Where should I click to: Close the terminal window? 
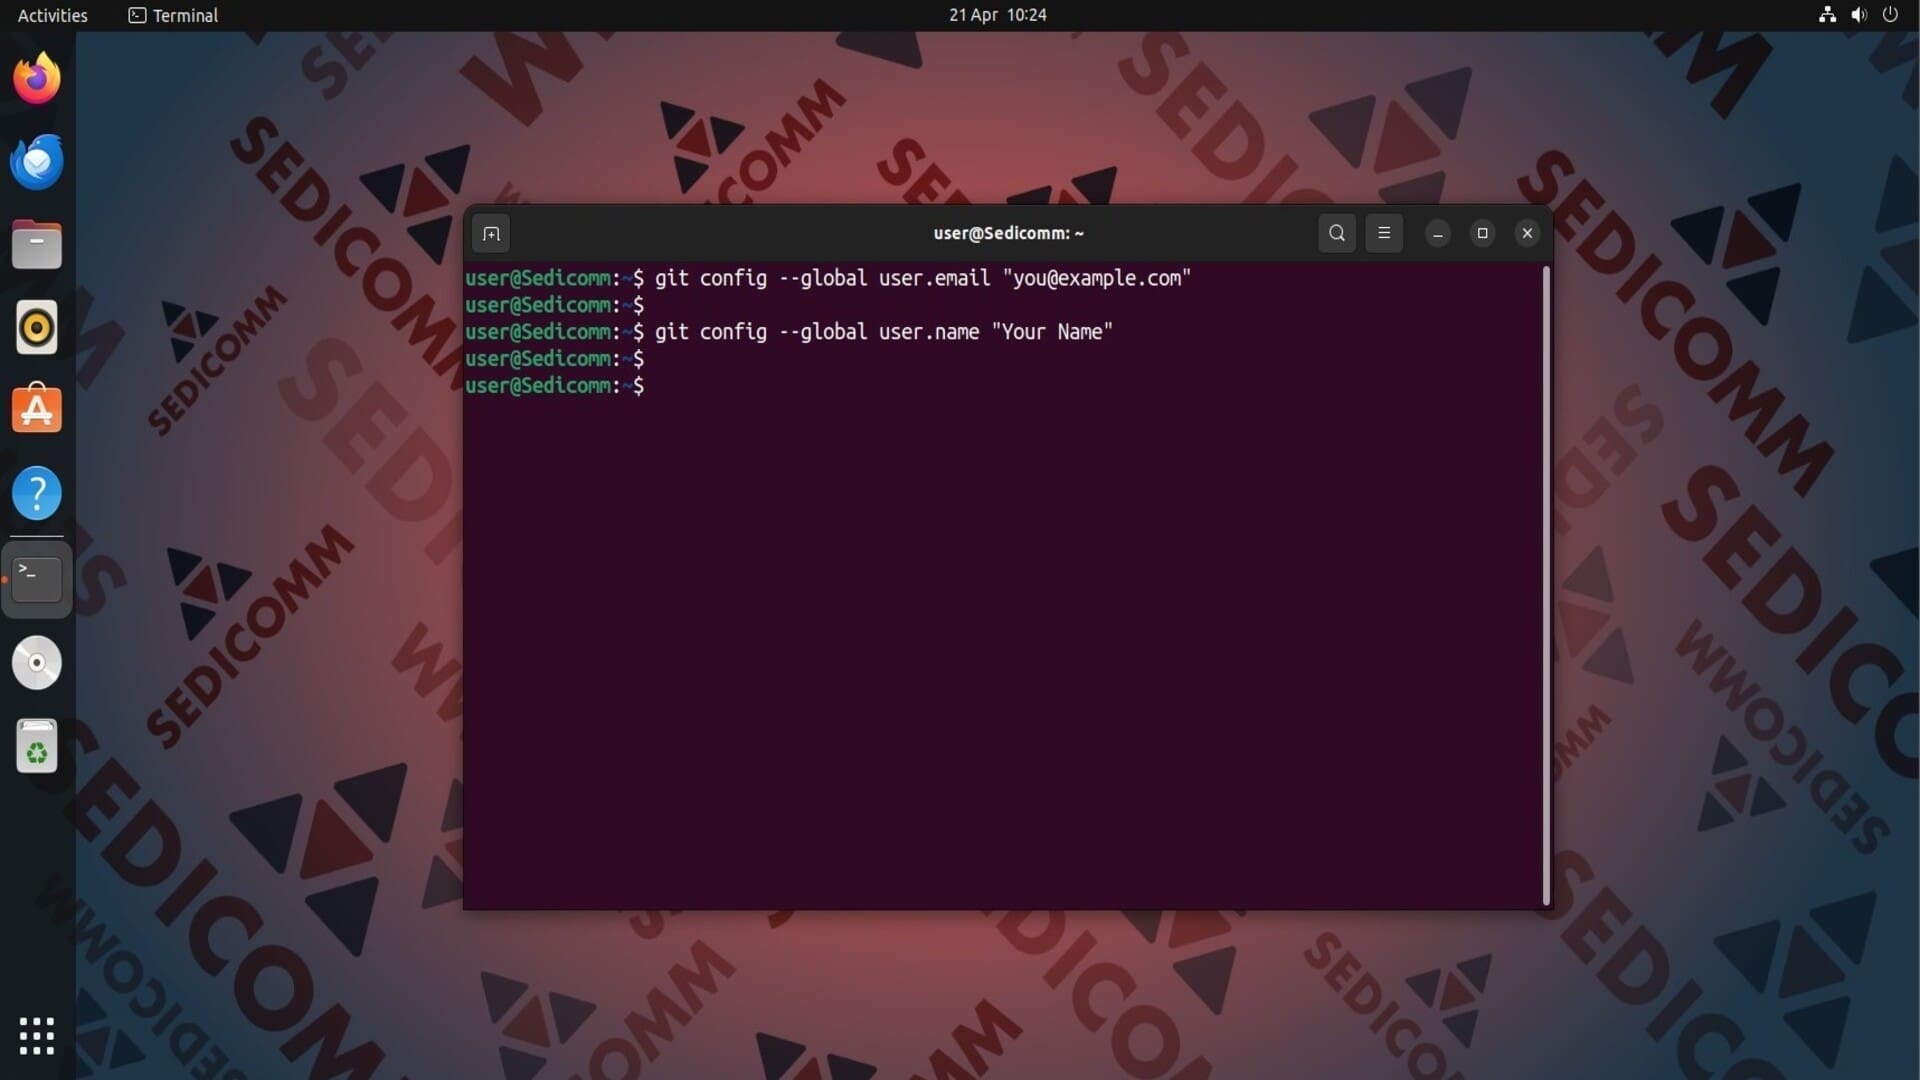point(1527,234)
